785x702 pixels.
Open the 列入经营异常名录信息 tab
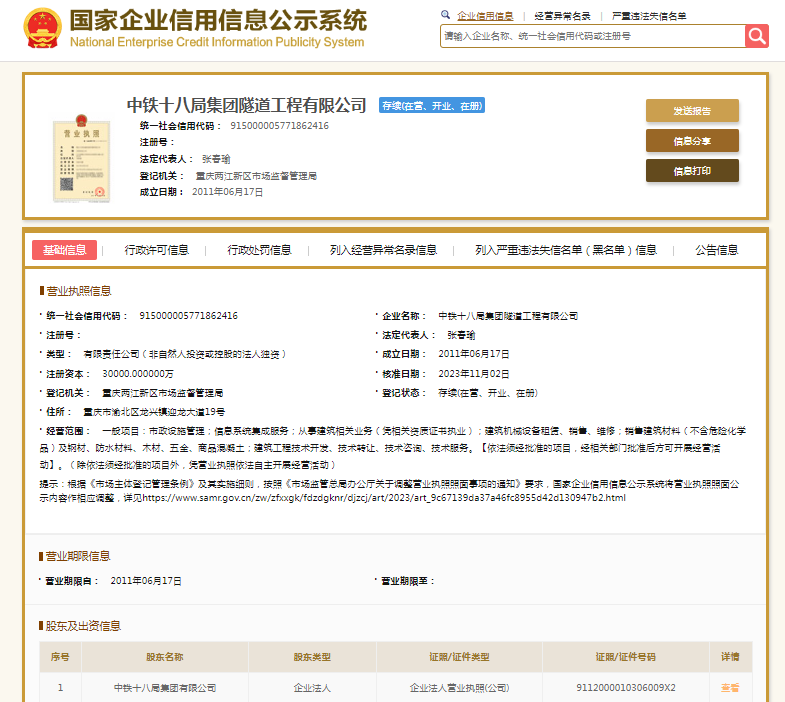pyautogui.click(x=383, y=250)
